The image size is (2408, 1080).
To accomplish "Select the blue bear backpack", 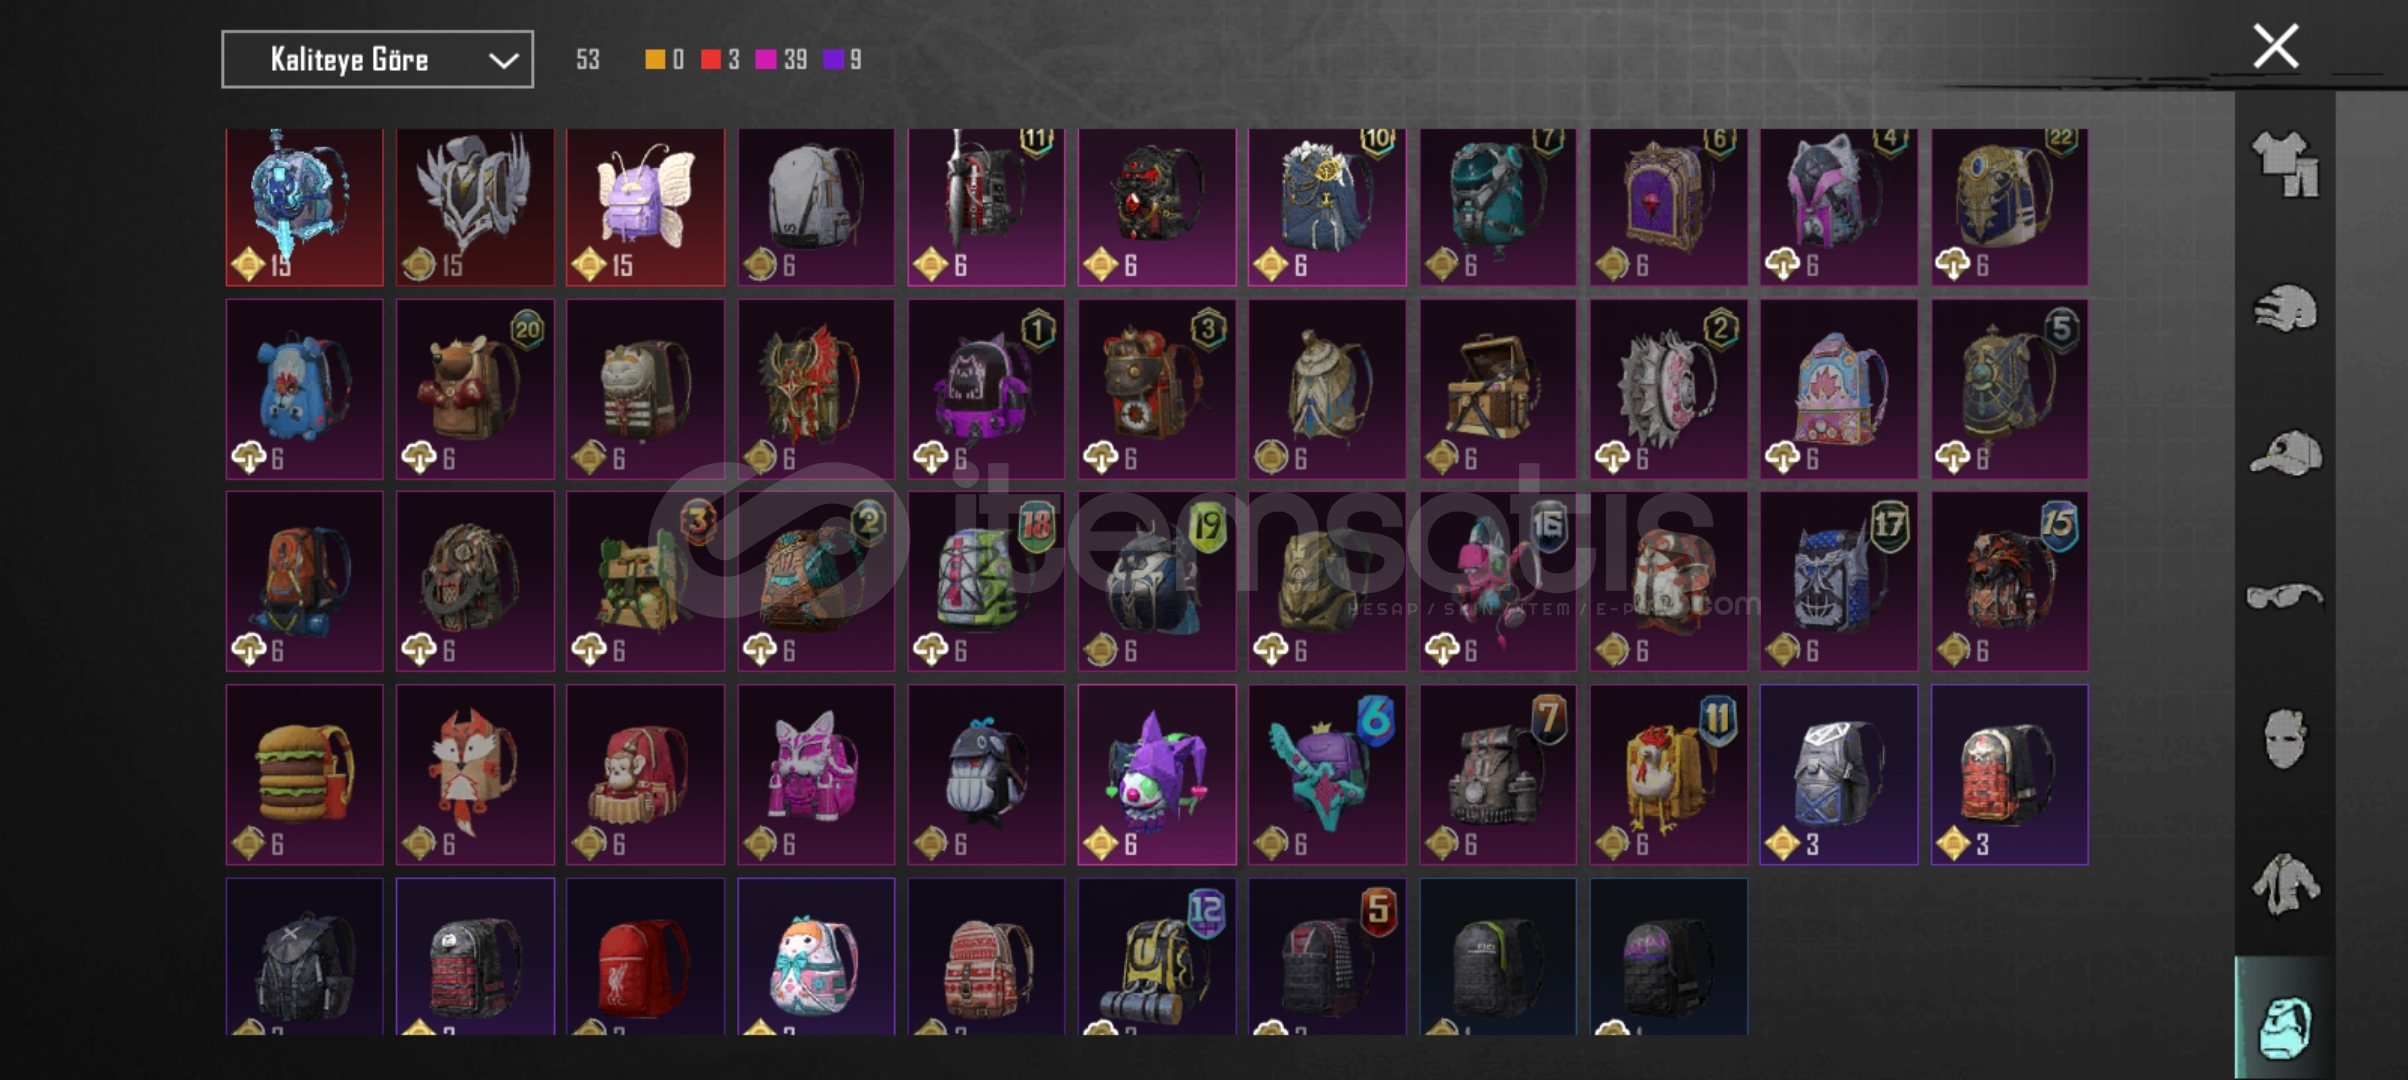I will click(304, 389).
